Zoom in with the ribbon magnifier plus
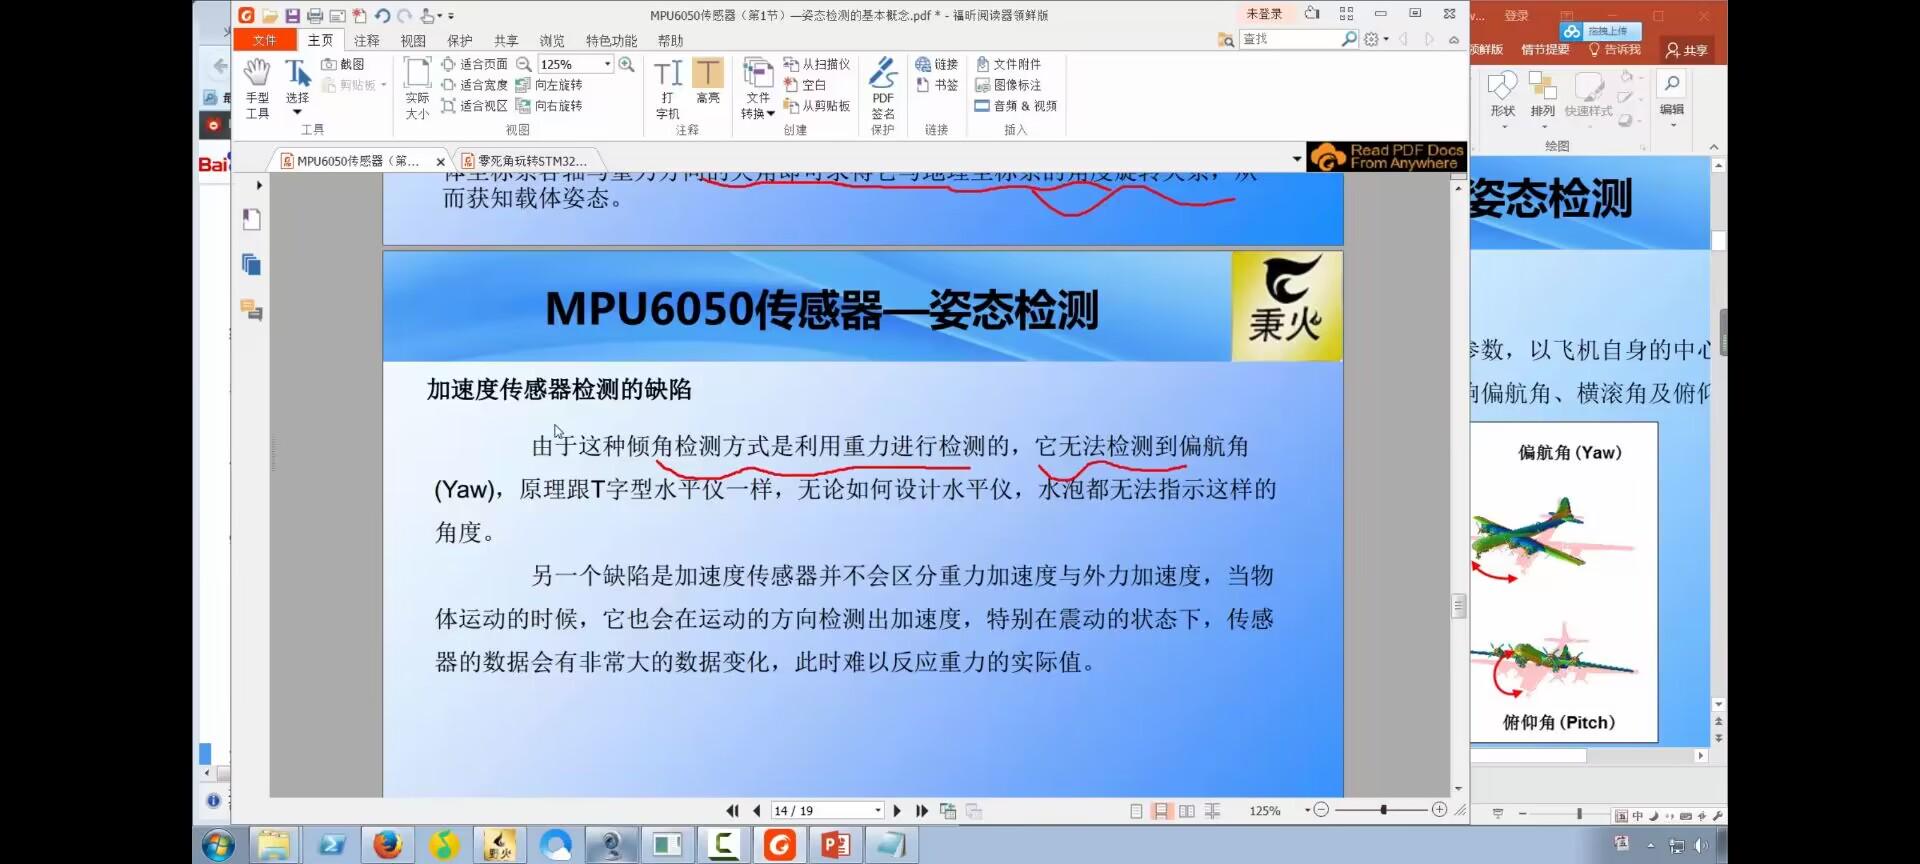This screenshot has height=864, width=1920. [627, 64]
